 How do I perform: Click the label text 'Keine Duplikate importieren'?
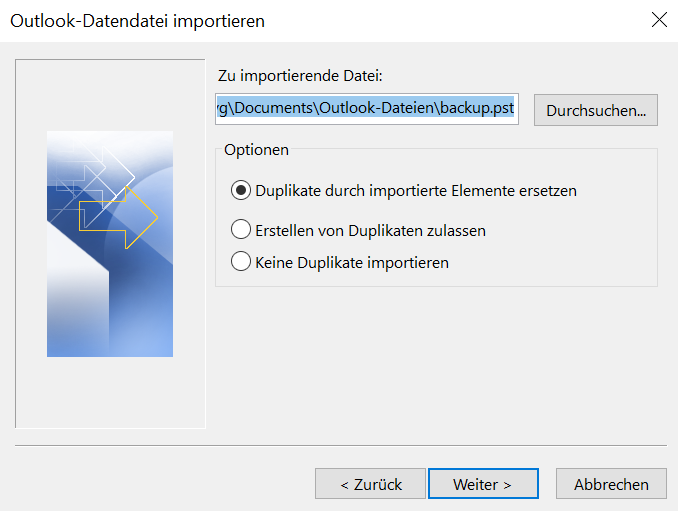(352, 263)
